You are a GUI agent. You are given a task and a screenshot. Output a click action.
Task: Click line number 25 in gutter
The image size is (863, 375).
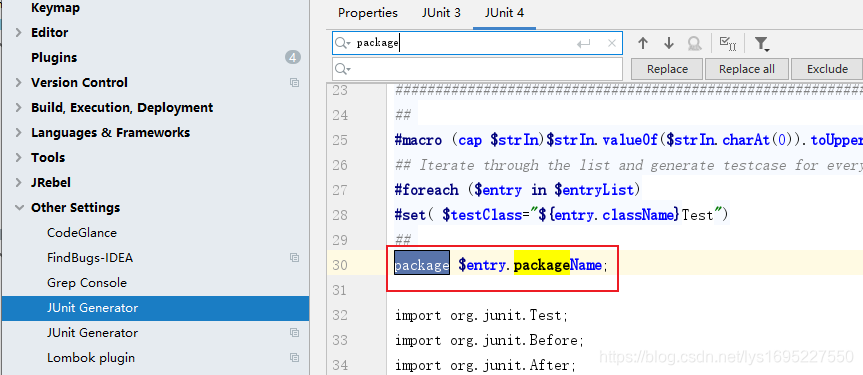340,140
